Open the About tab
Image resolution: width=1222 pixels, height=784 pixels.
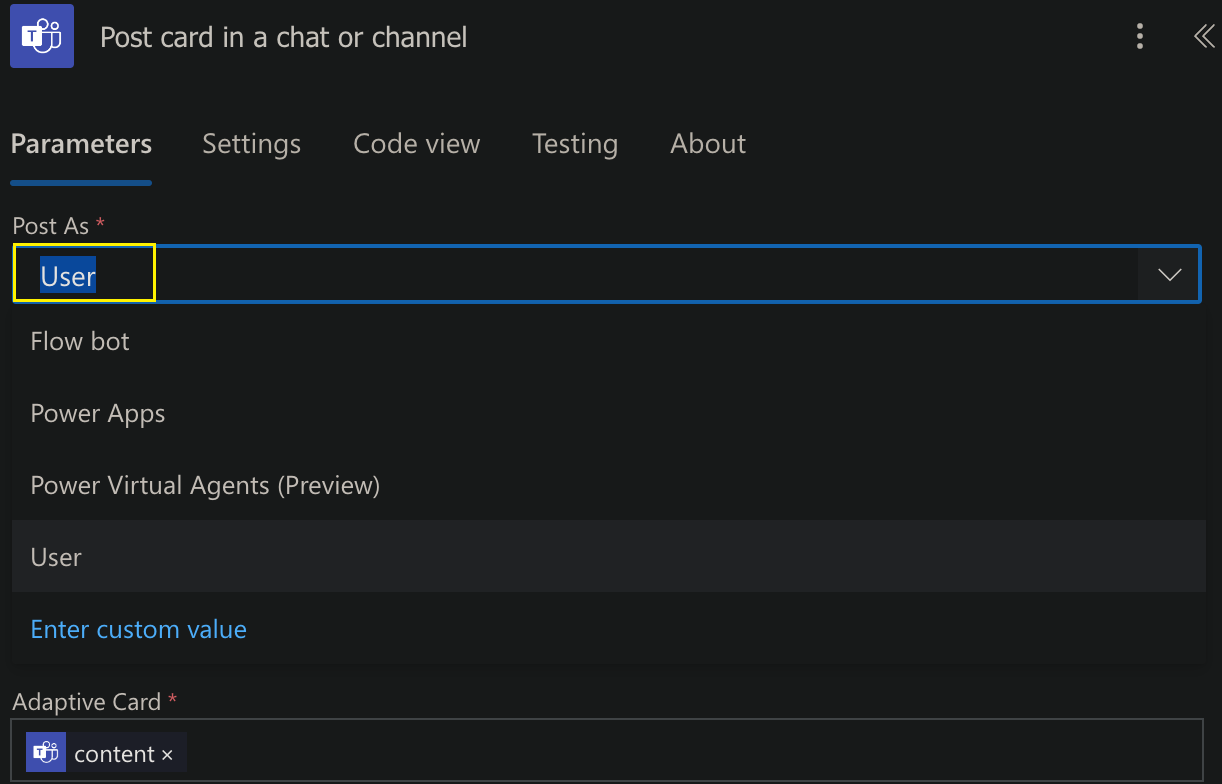(x=708, y=144)
